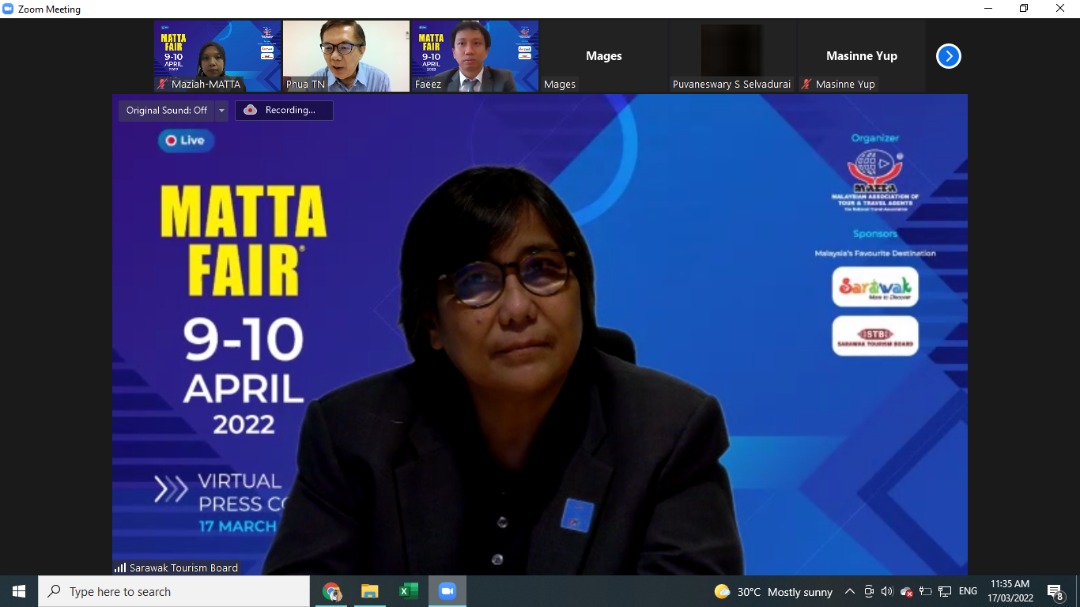Open the Original Sound options dropdown arrow
The image size is (1080, 607).
point(221,110)
